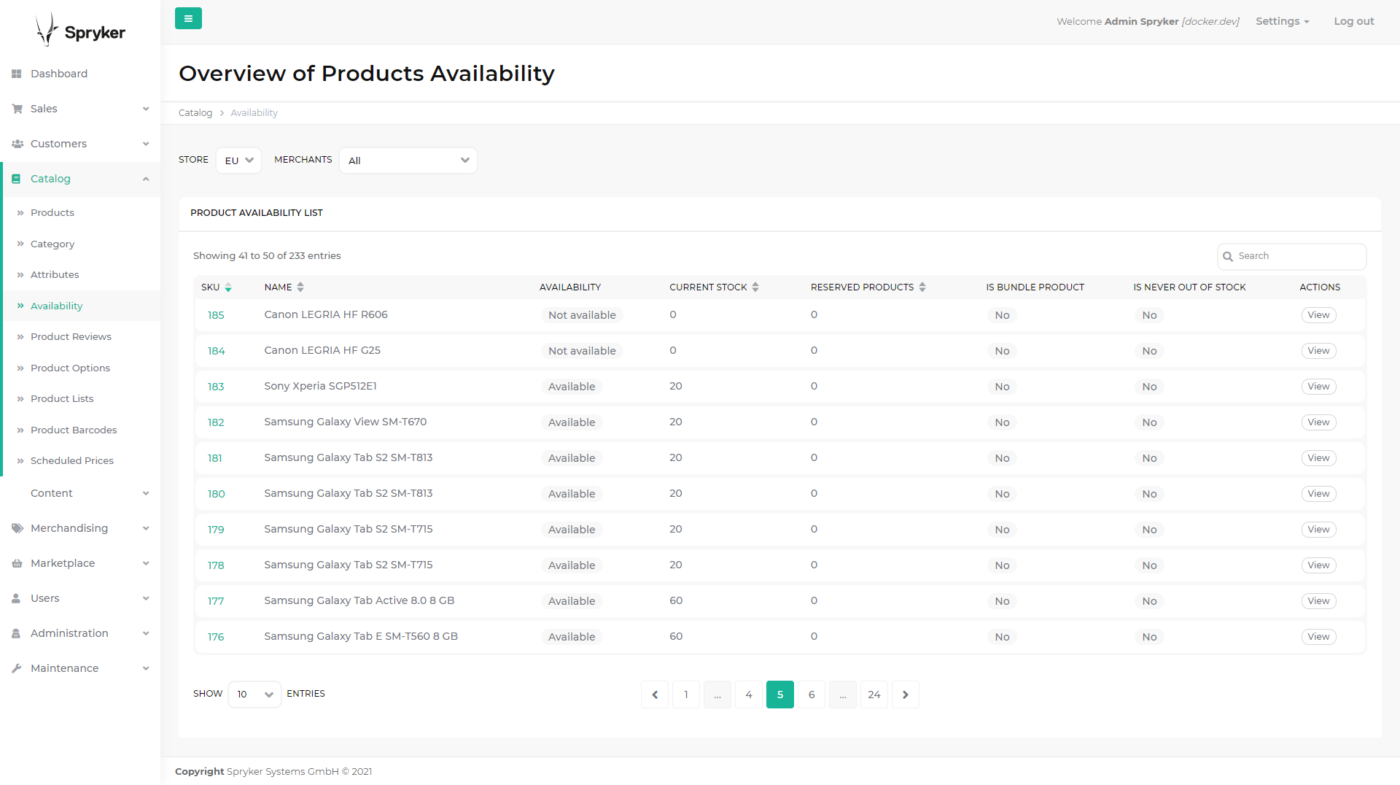The width and height of the screenshot is (1400, 785).
Task: Click the Spryker logo
Action: pyautogui.click(x=80, y=30)
